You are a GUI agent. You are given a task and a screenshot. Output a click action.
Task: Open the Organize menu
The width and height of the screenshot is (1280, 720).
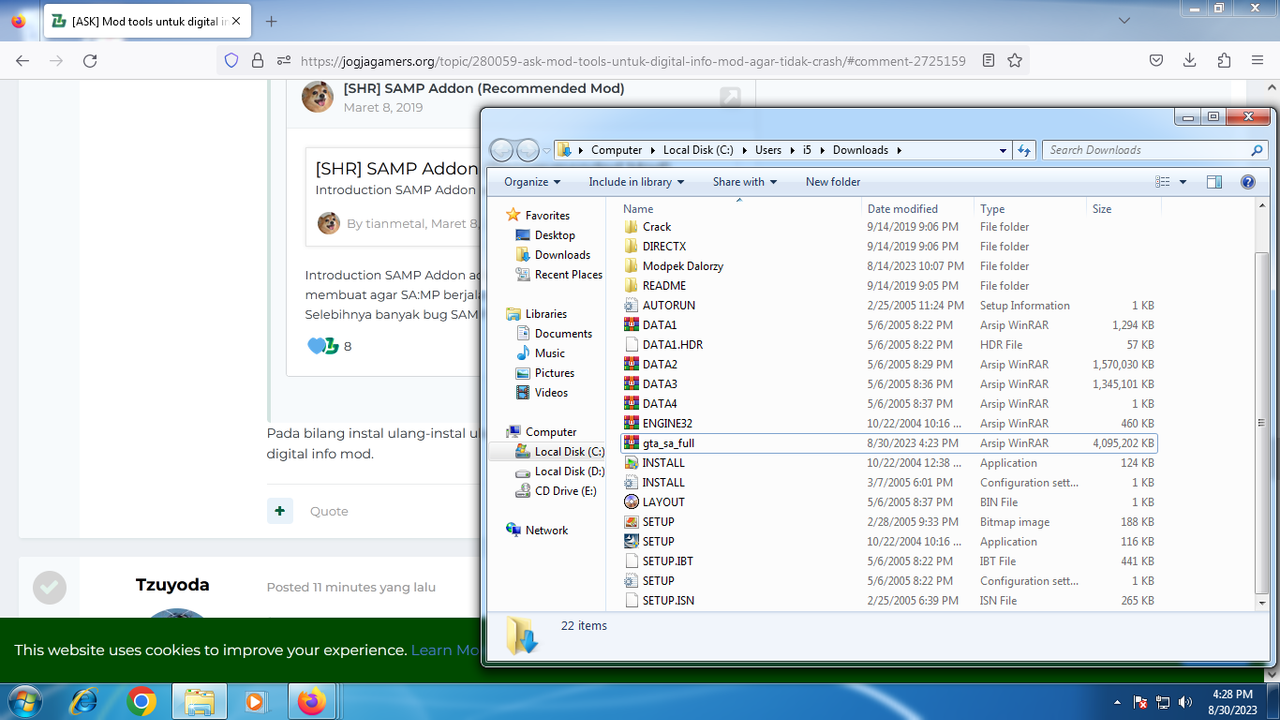532,182
